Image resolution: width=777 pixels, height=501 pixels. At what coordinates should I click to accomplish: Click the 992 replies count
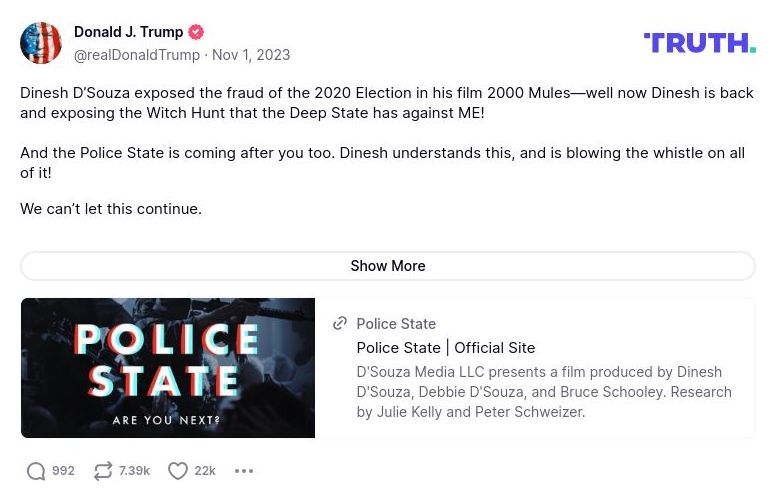[63, 471]
